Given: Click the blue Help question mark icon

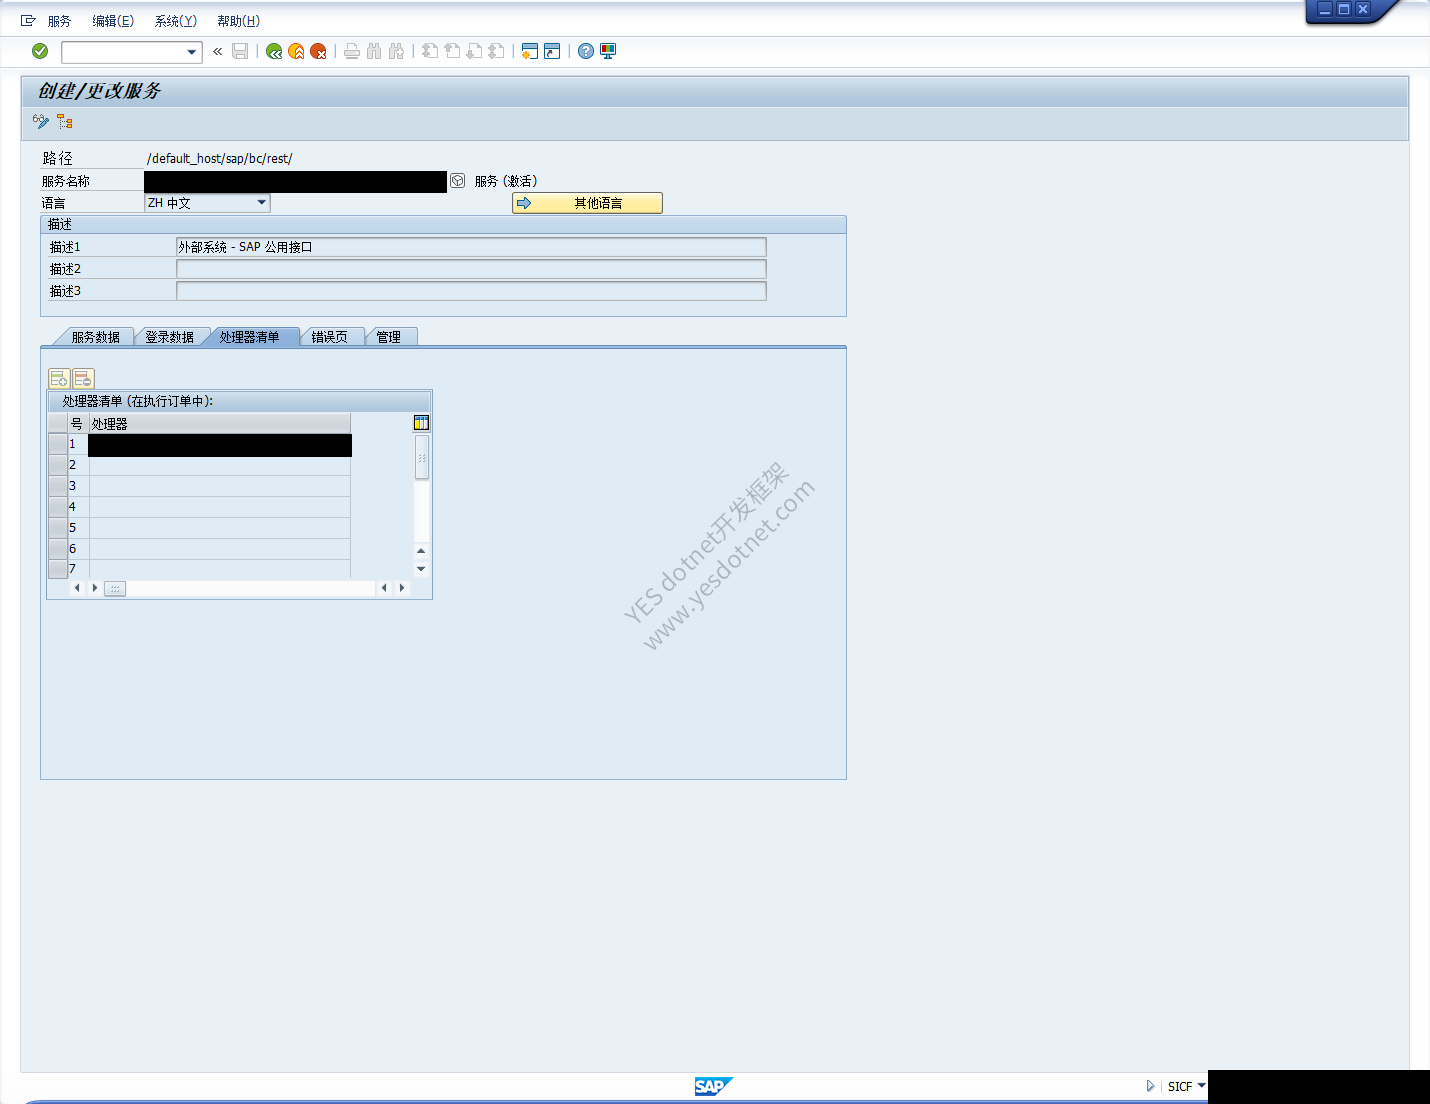Looking at the screenshot, I should 586,51.
